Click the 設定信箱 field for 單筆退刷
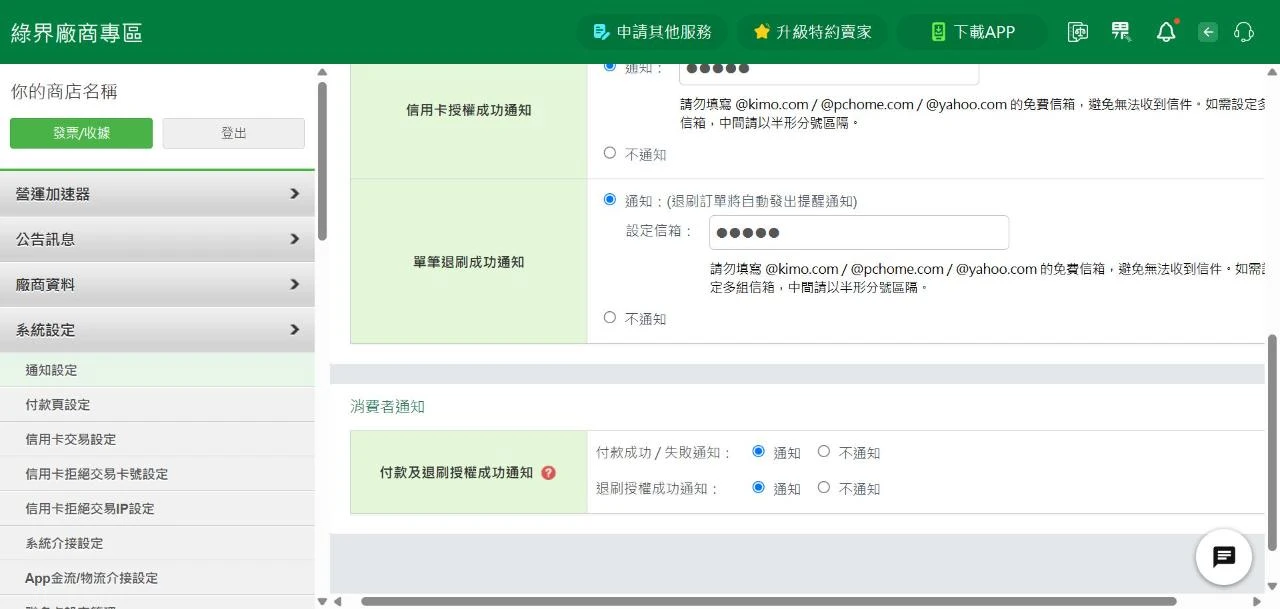The height and width of the screenshot is (609, 1280). click(x=859, y=233)
